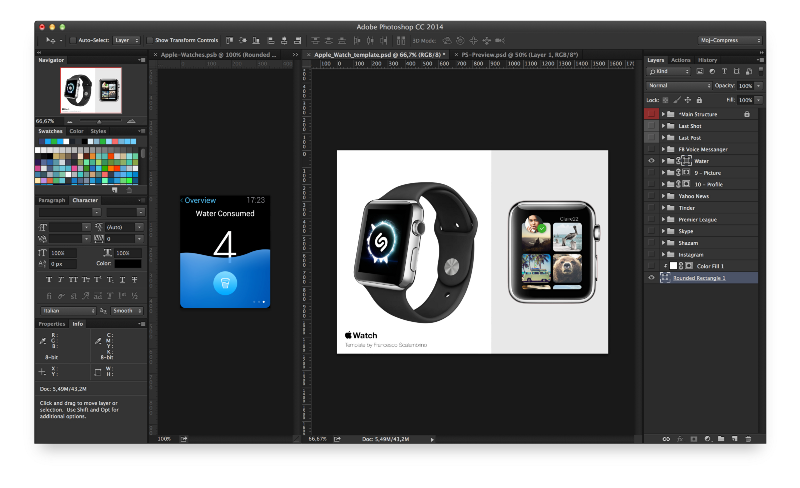Delete layer trash icon
800x488 pixels.
coord(748,439)
